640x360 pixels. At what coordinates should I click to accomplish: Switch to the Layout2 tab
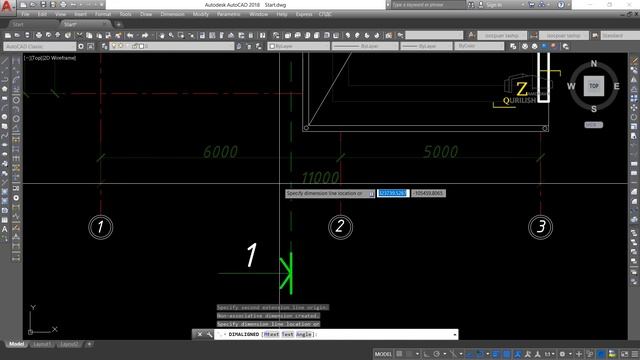[x=69, y=344]
